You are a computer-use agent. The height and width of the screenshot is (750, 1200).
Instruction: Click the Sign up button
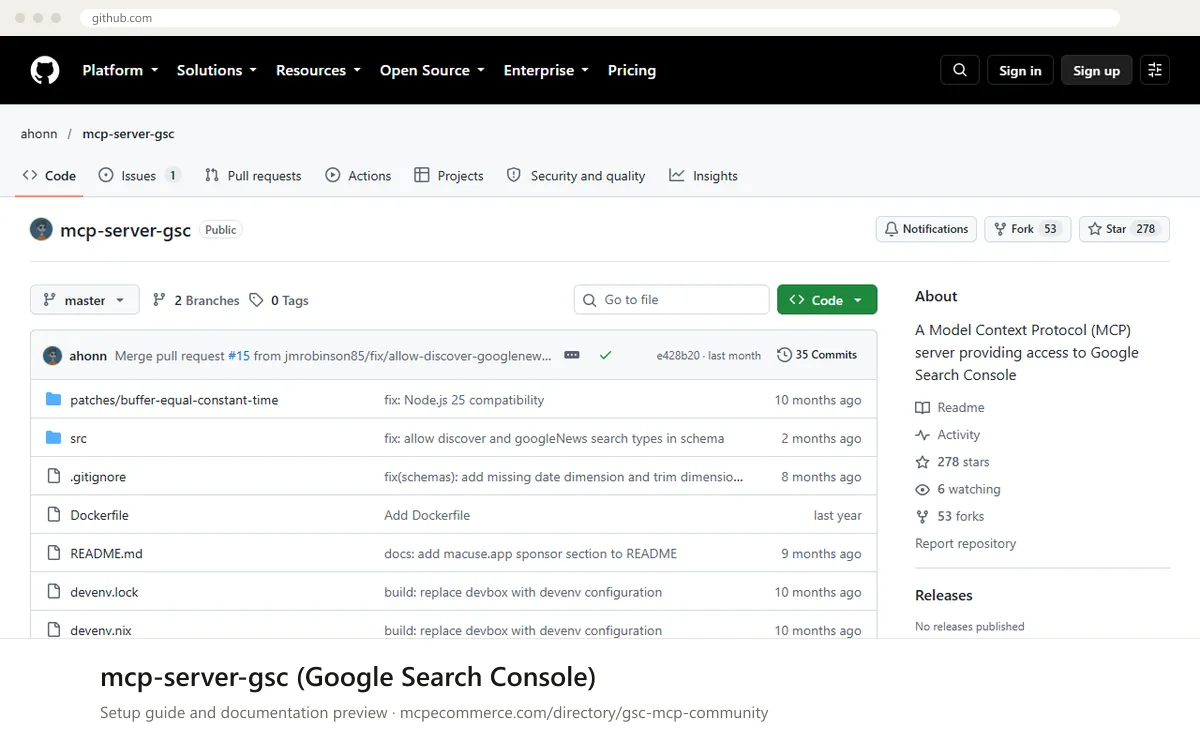tap(1097, 70)
